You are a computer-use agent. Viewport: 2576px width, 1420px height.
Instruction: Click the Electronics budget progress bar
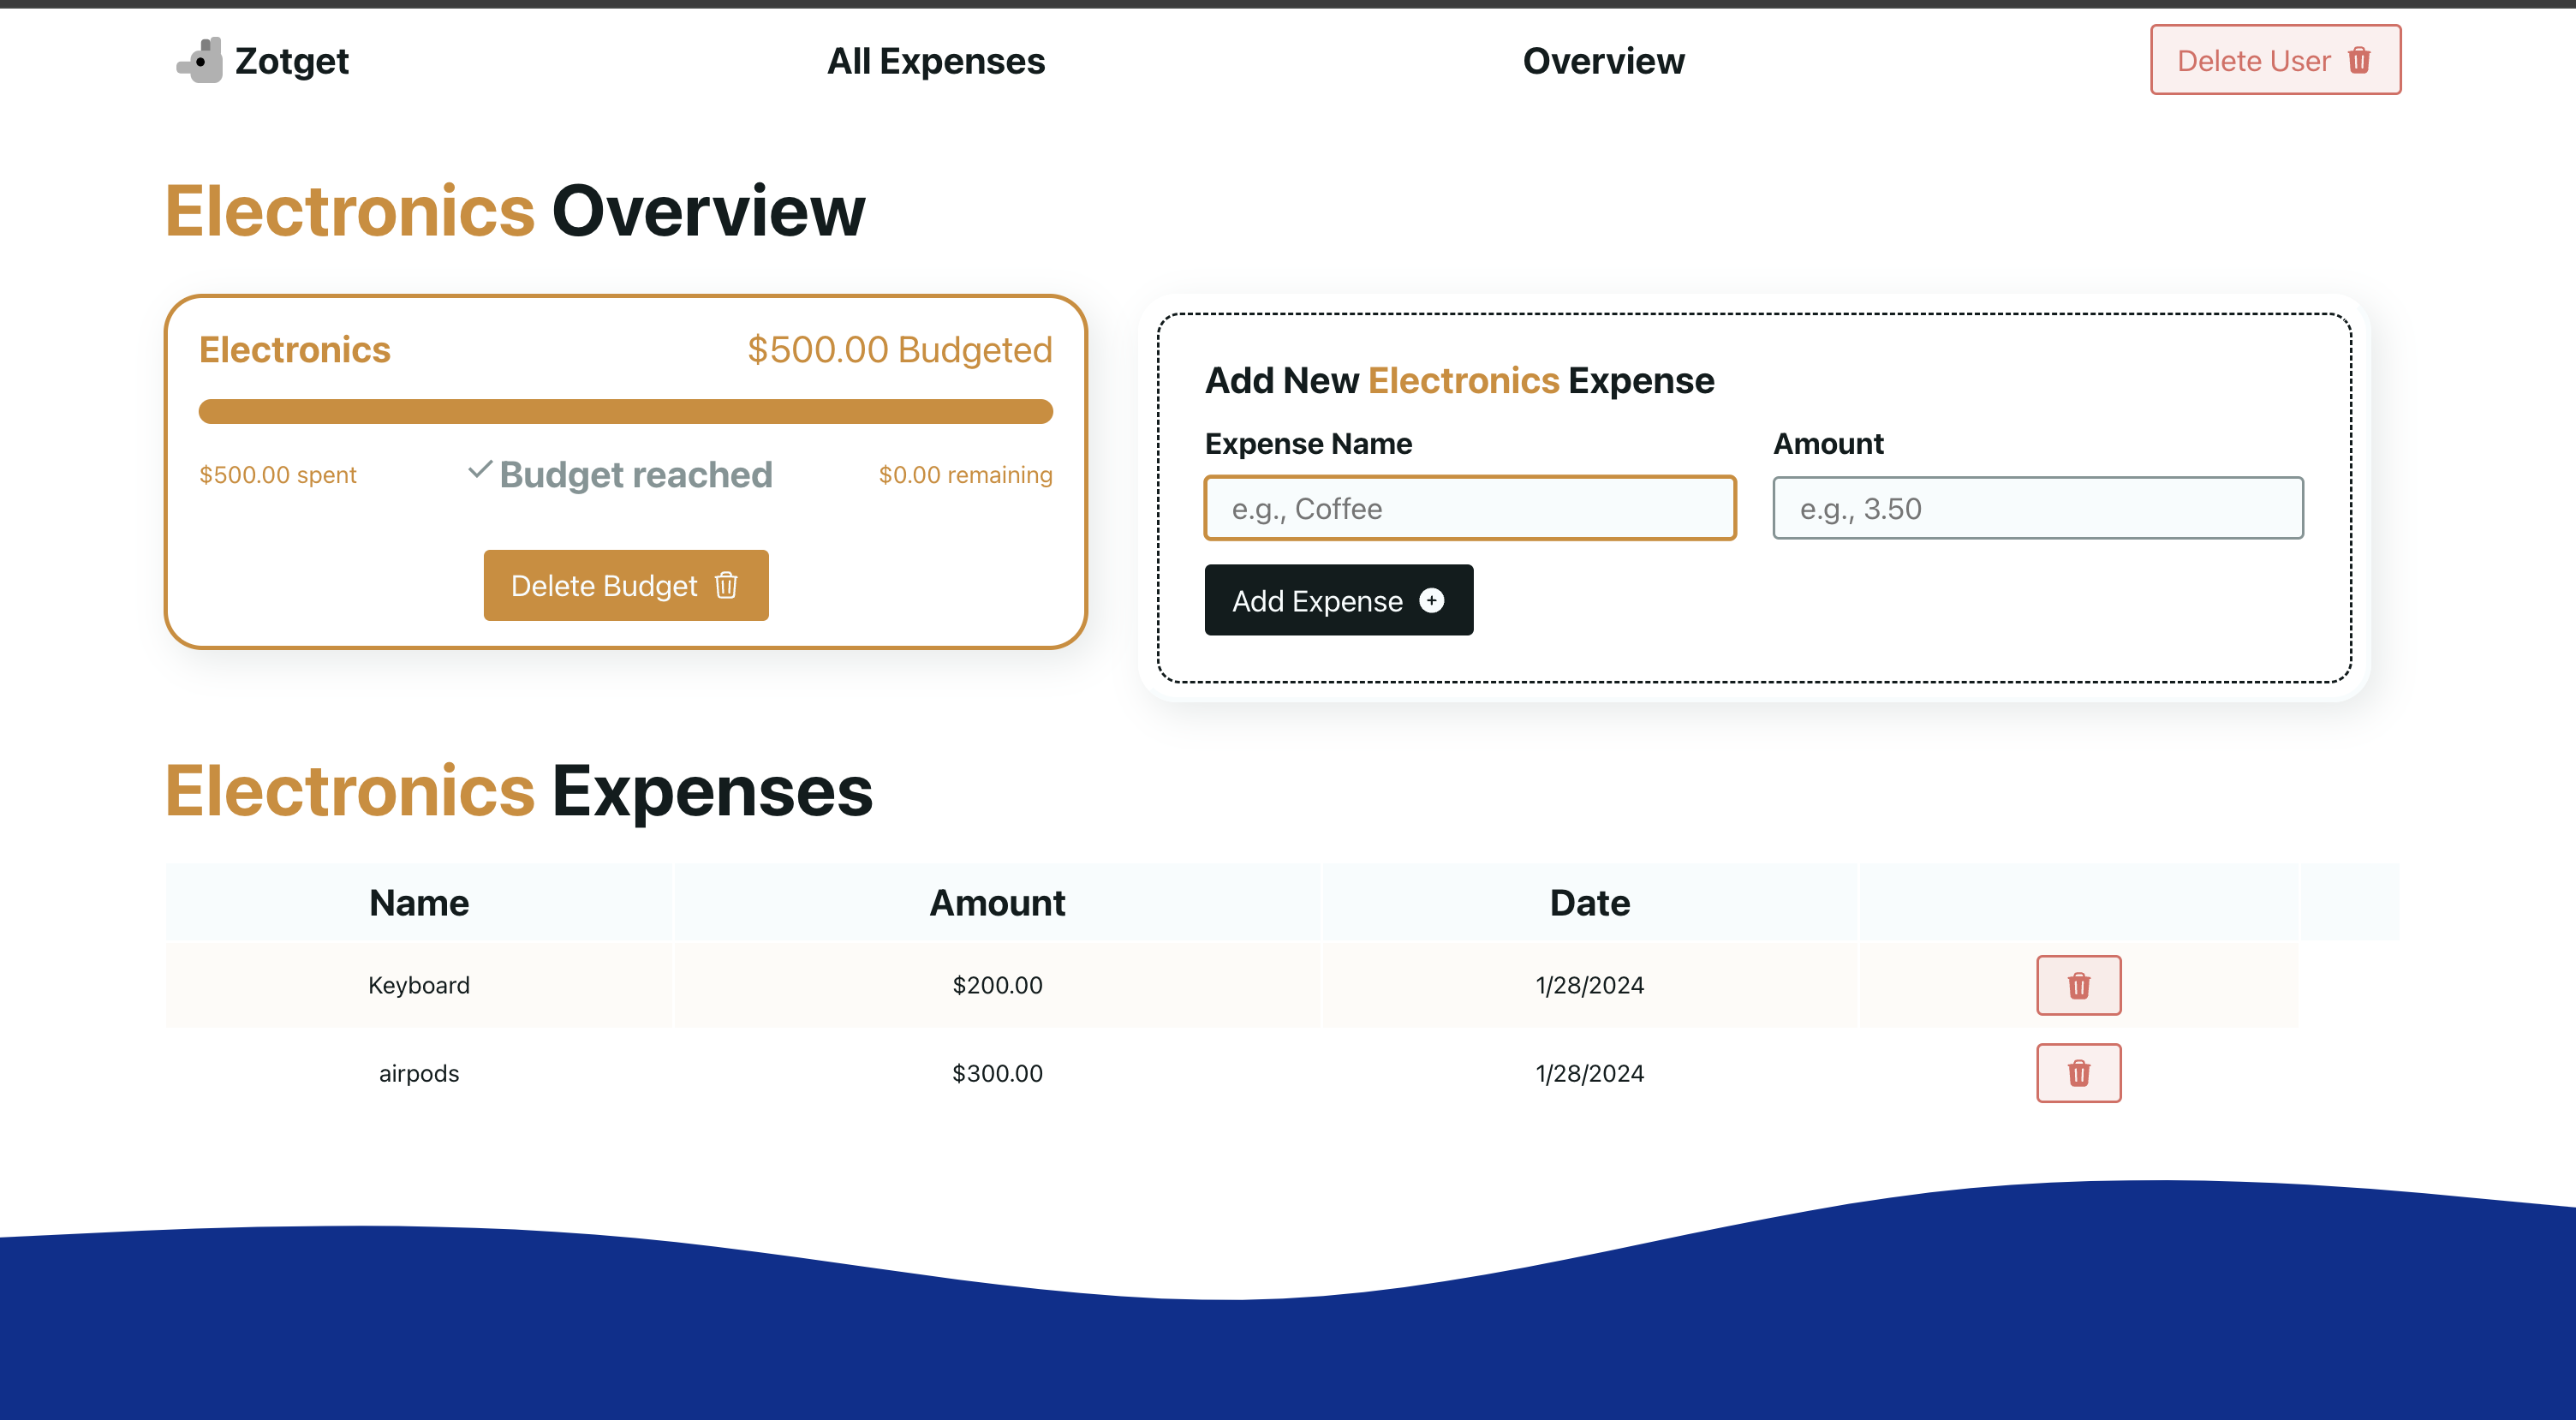pos(625,411)
